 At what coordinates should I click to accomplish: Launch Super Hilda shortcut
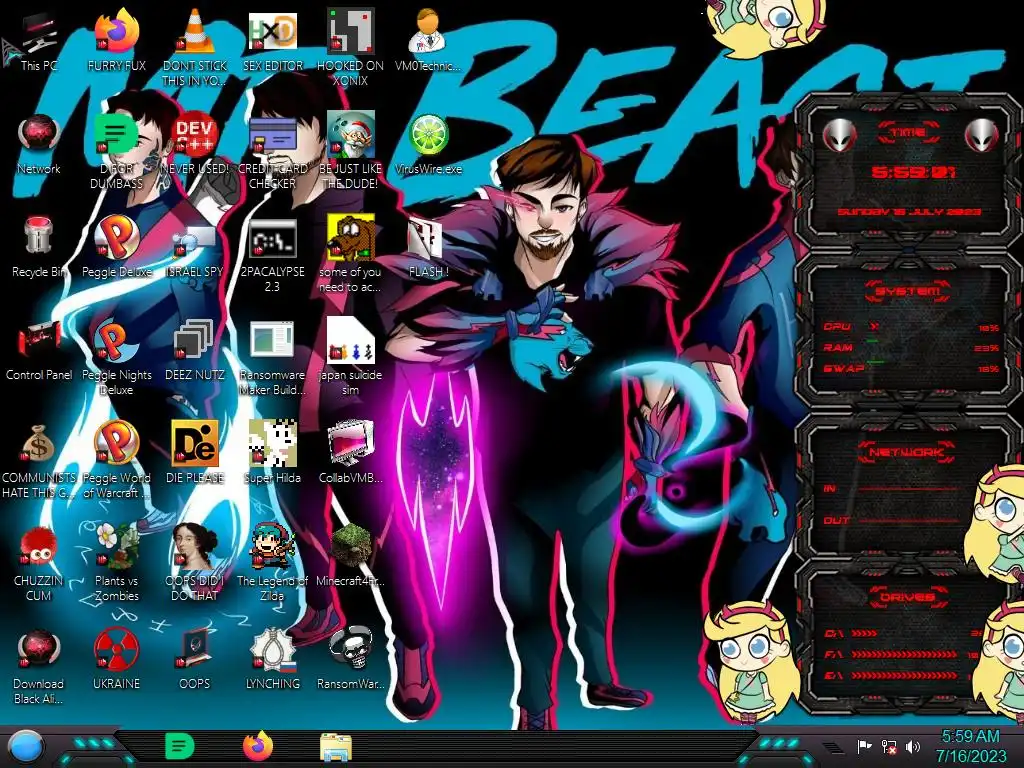(272, 452)
